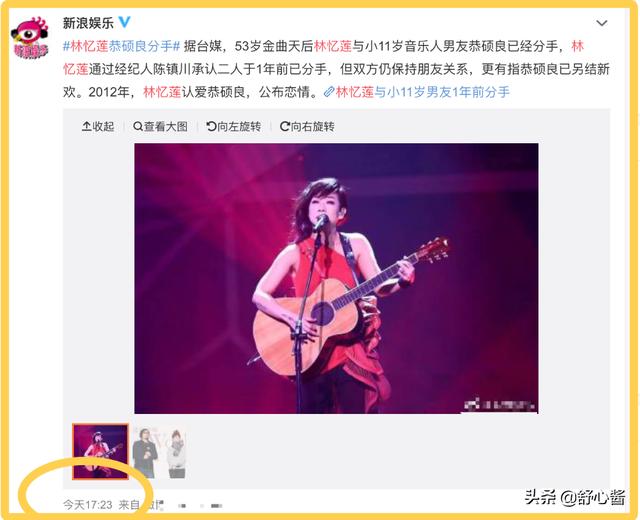Click the magnifier icon beside 查看大图
This screenshot has width=640, height=520.
pyautogui.click(x=138, y=127)
